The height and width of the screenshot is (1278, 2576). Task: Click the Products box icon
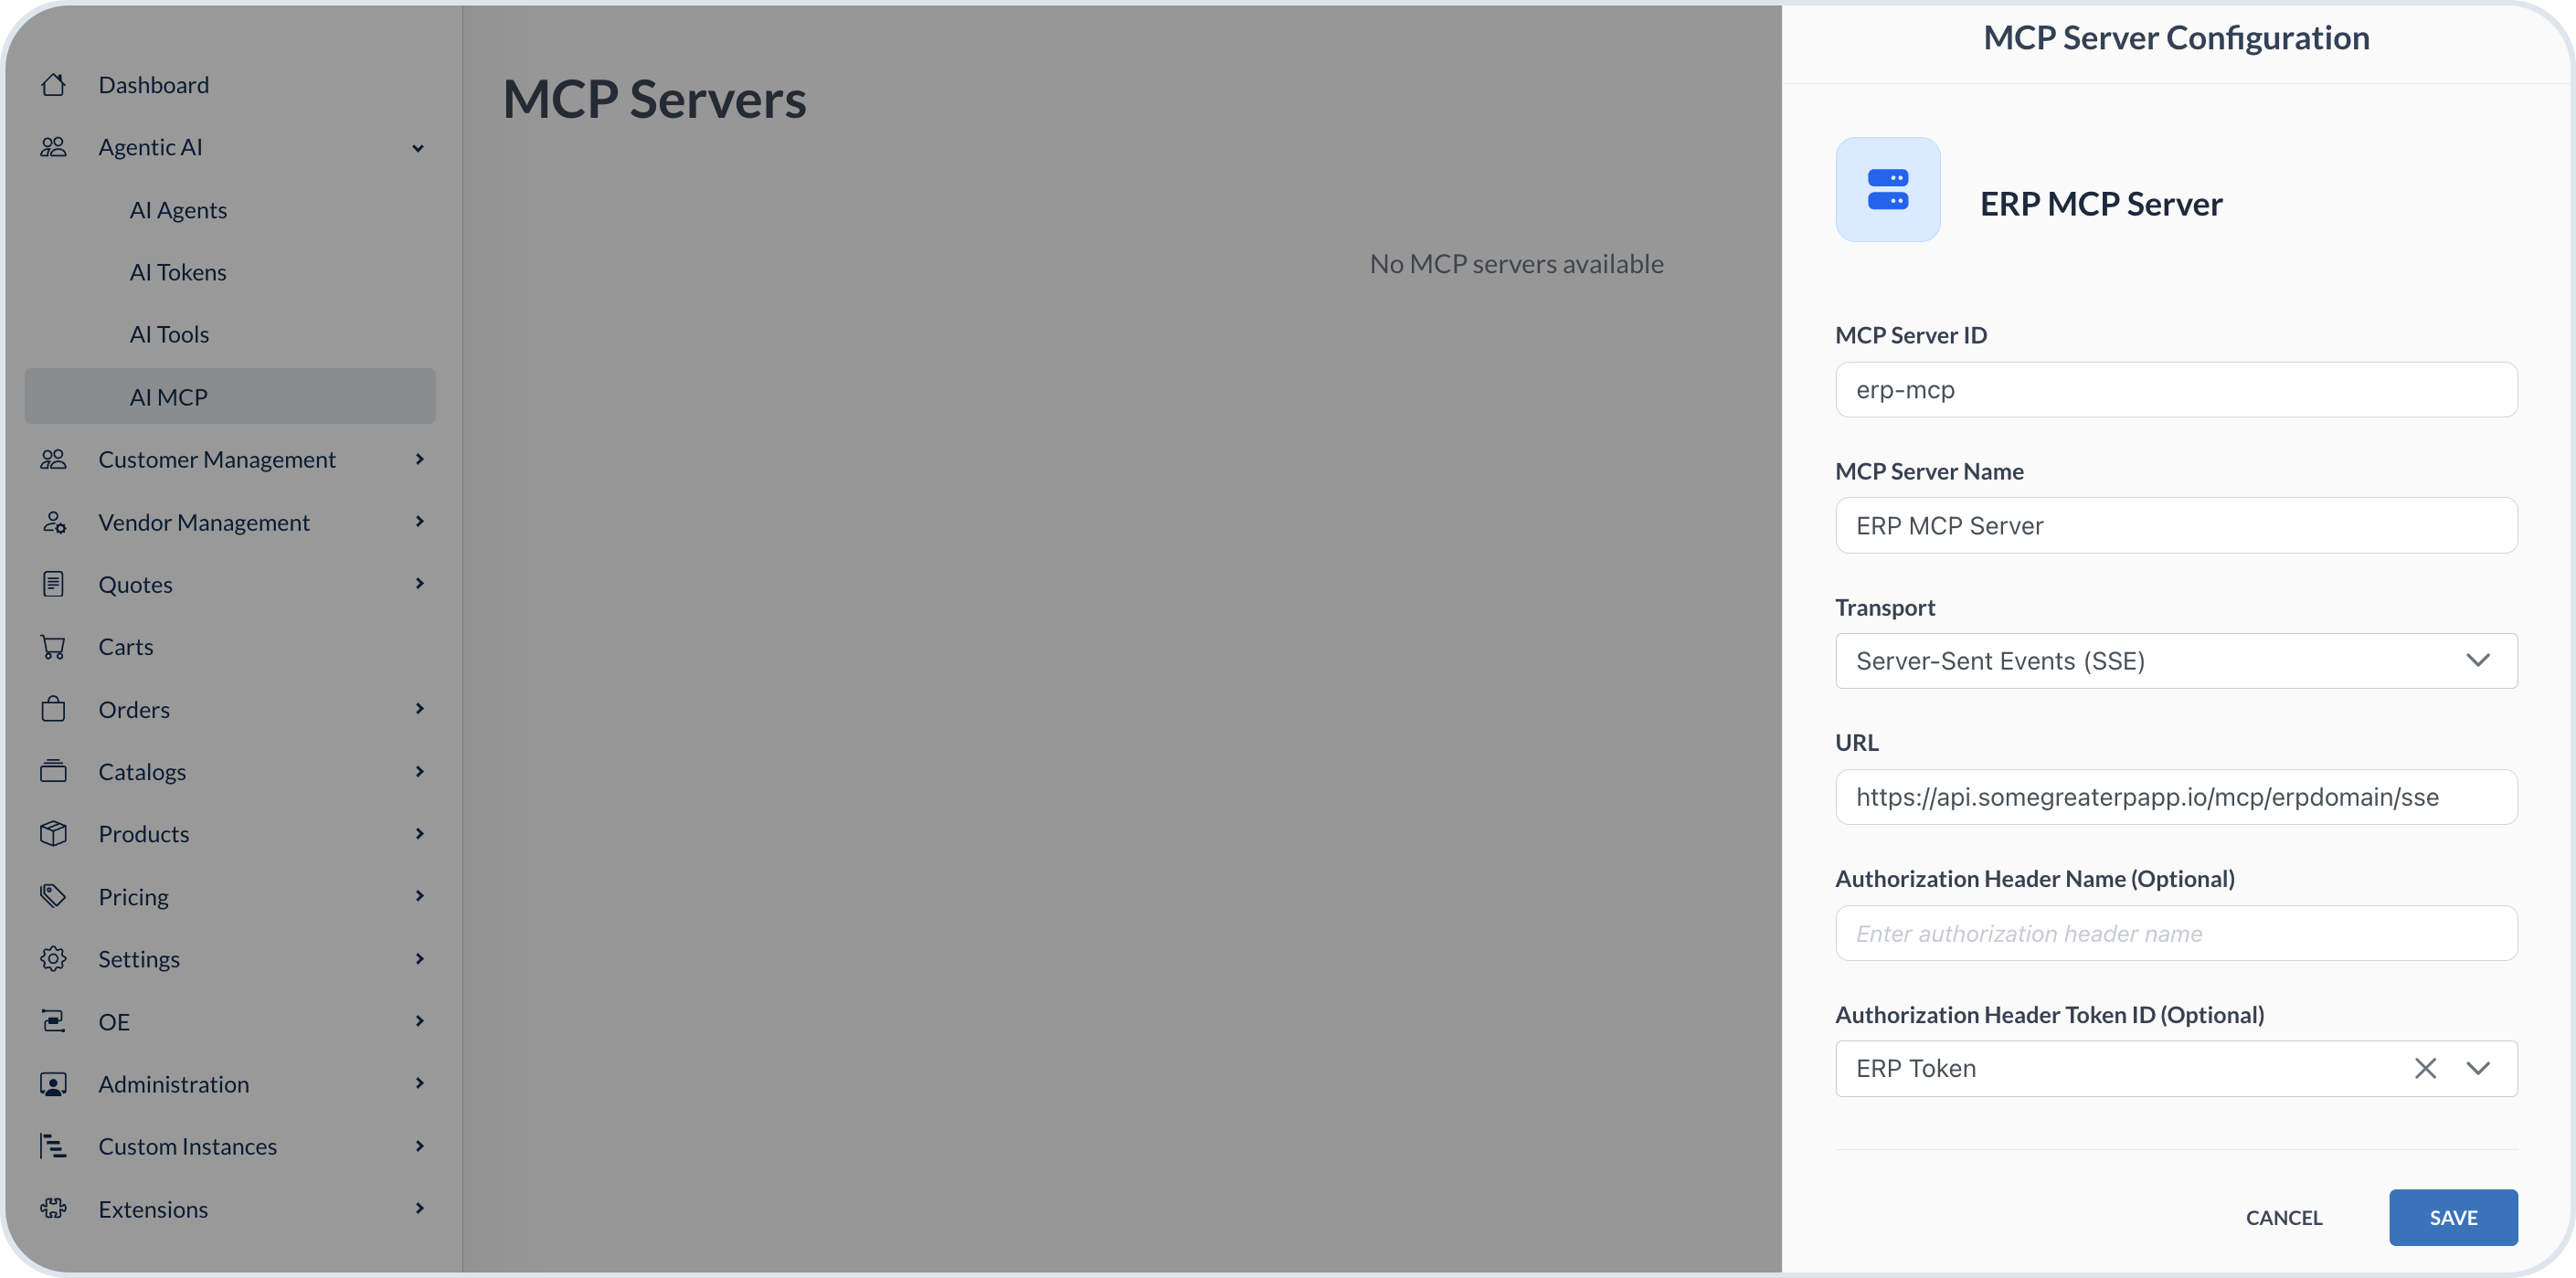point(54,833)
